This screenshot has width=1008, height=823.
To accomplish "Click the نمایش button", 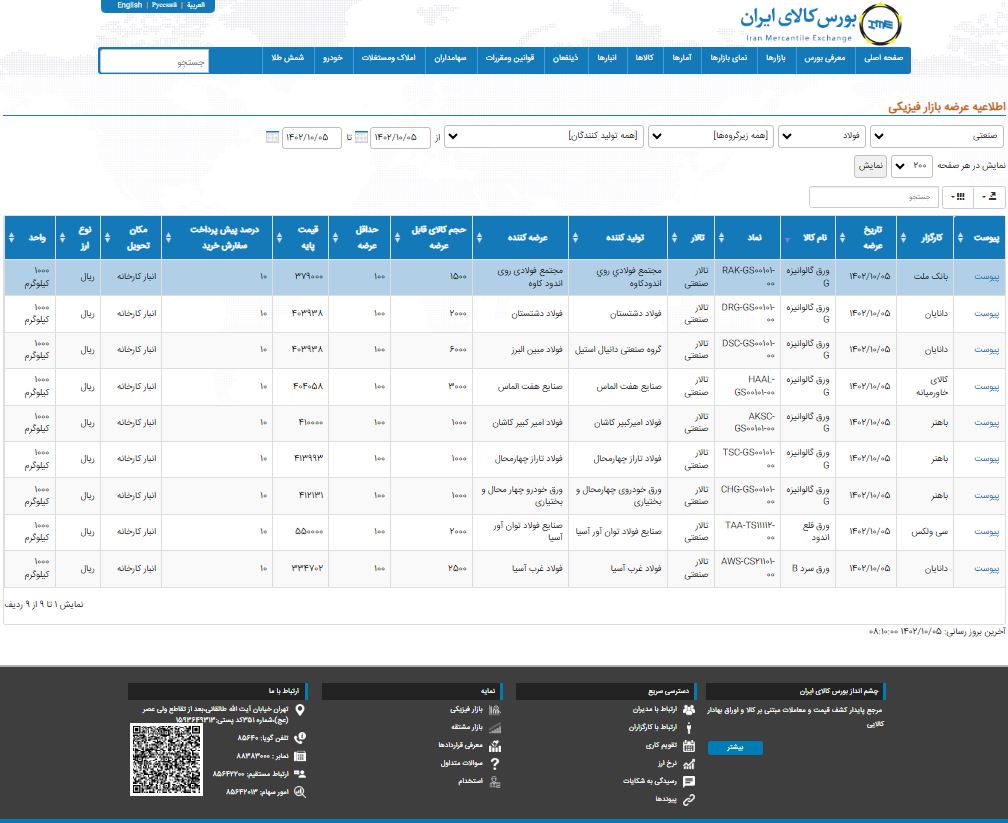I will click(870, 166).
